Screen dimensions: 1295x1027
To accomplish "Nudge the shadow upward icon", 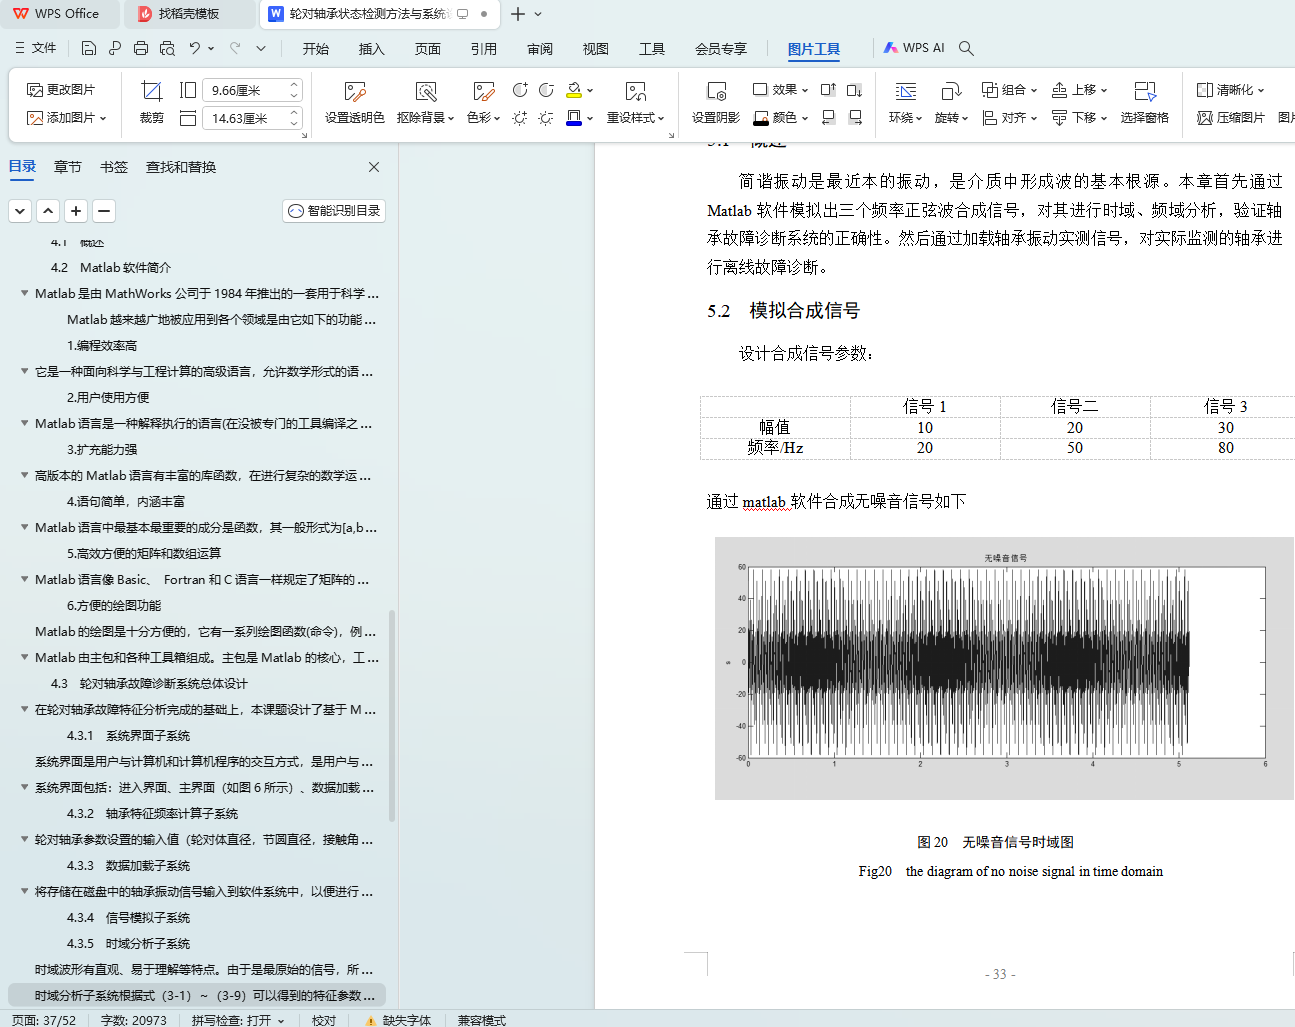I will 828,90.
